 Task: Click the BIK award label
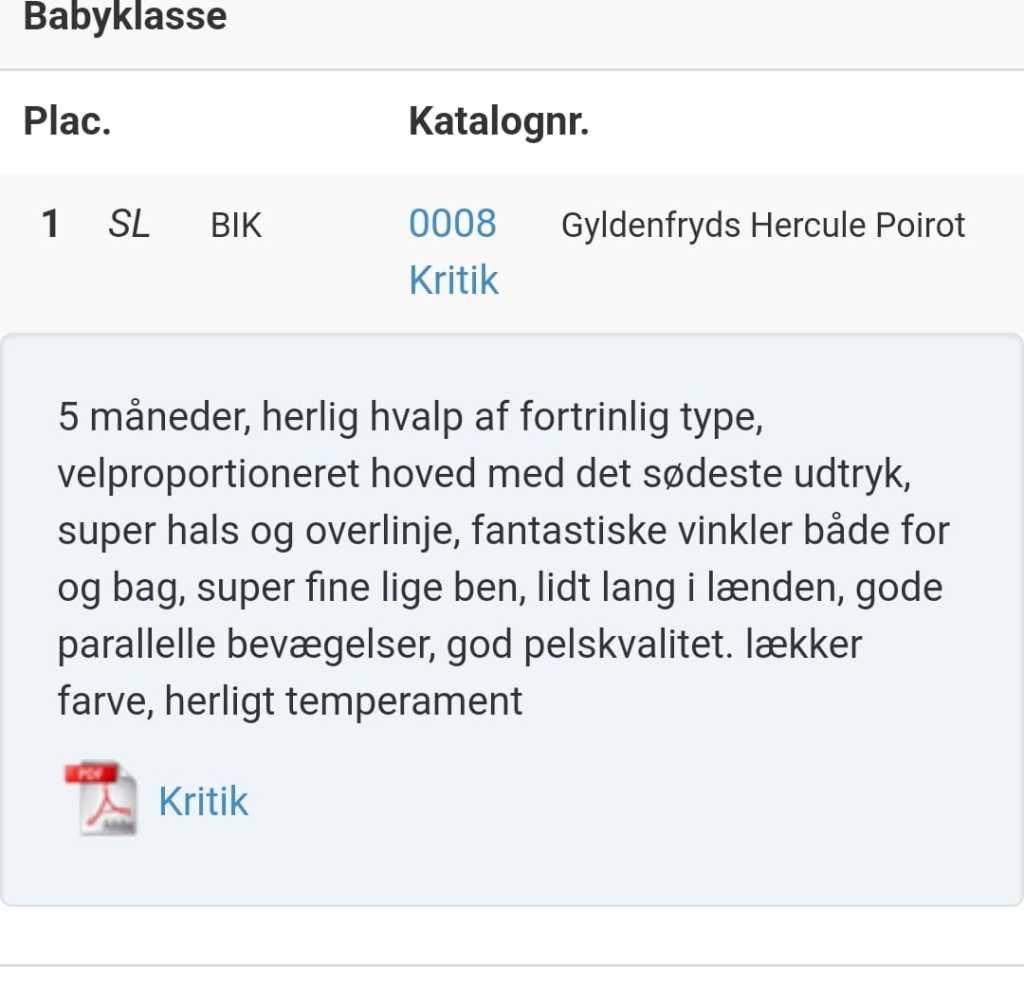click(236, 226)
